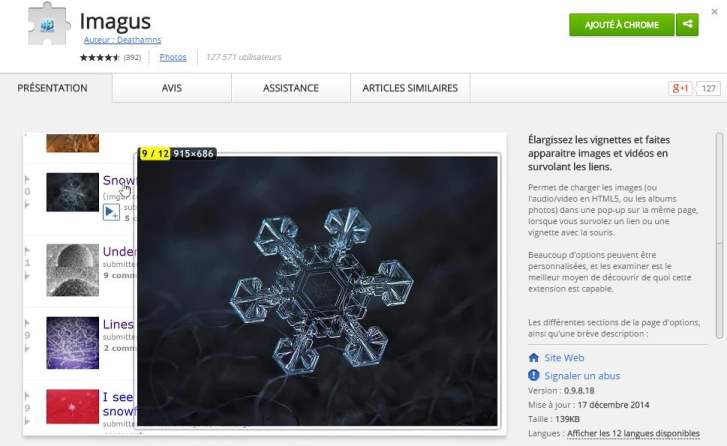Click the Under post title
This screenshot has width=727, height=446.
click(x=120, y=251)
